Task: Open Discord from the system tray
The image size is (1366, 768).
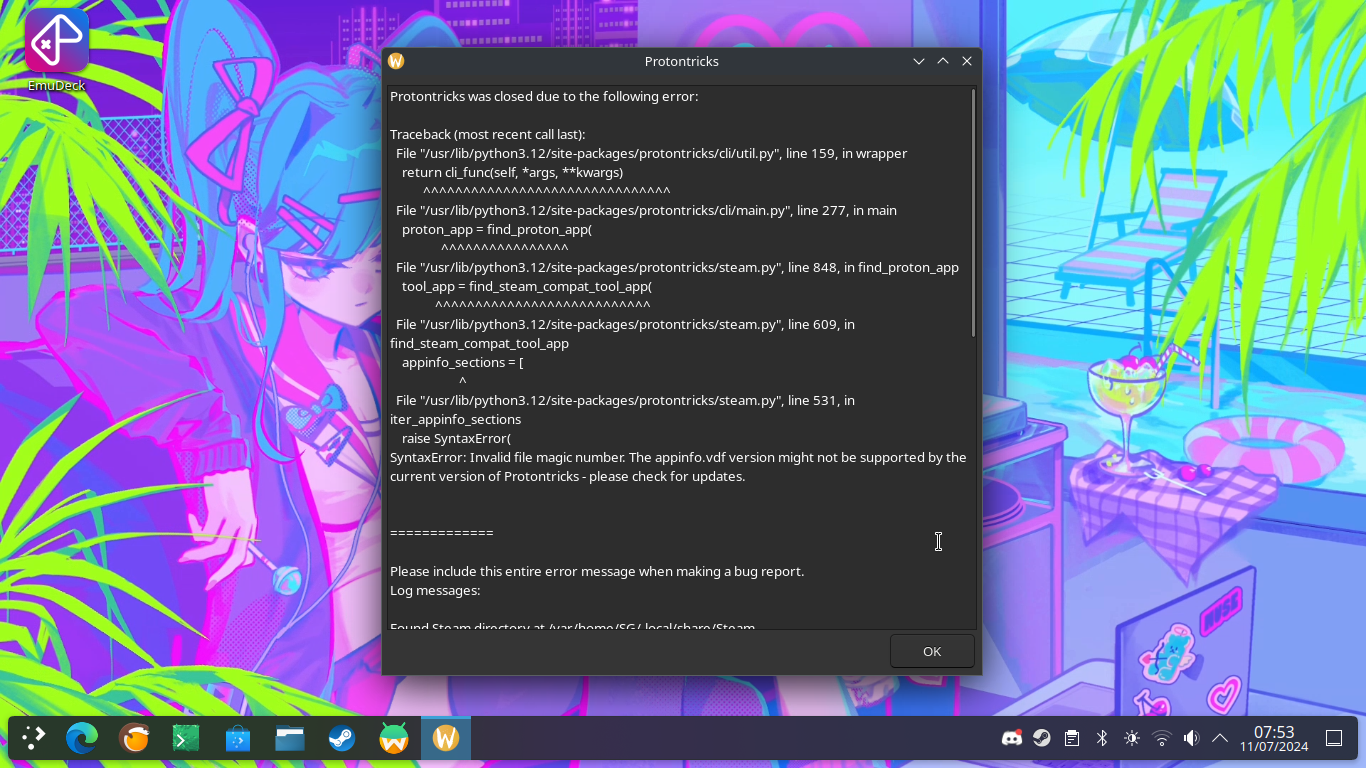Action: coord(1012,739)
